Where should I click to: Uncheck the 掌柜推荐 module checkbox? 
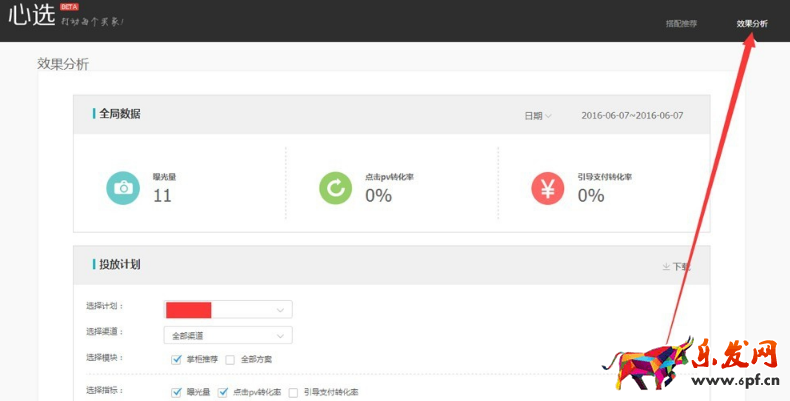[176, 359]
